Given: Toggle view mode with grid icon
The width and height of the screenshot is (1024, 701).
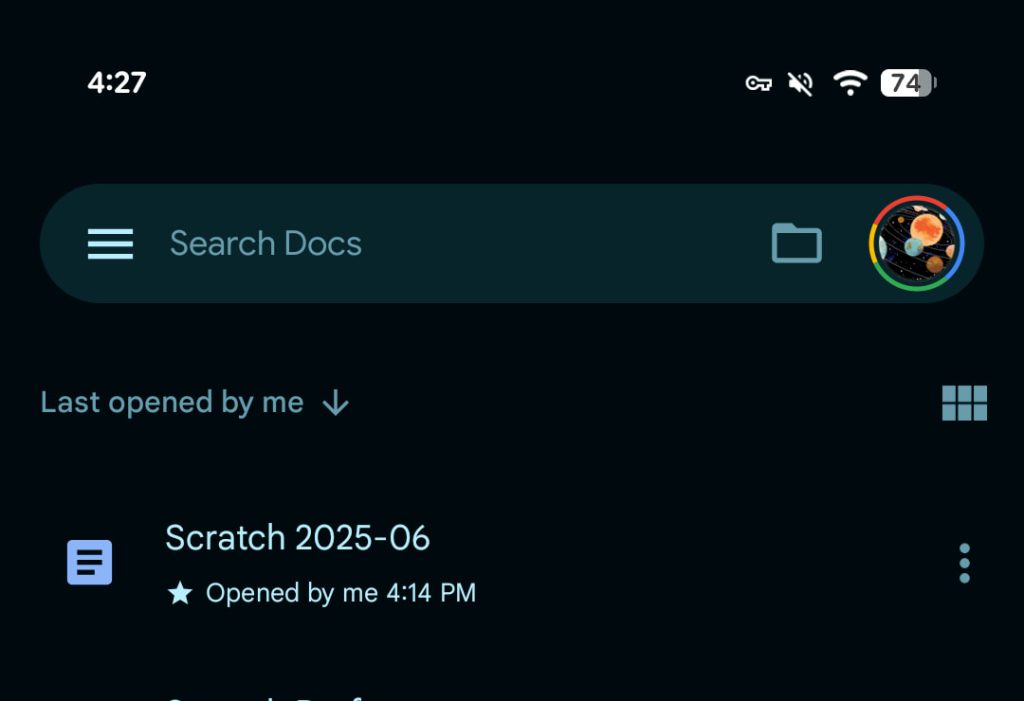Looking at the screenshot, I should pos(963,402).
